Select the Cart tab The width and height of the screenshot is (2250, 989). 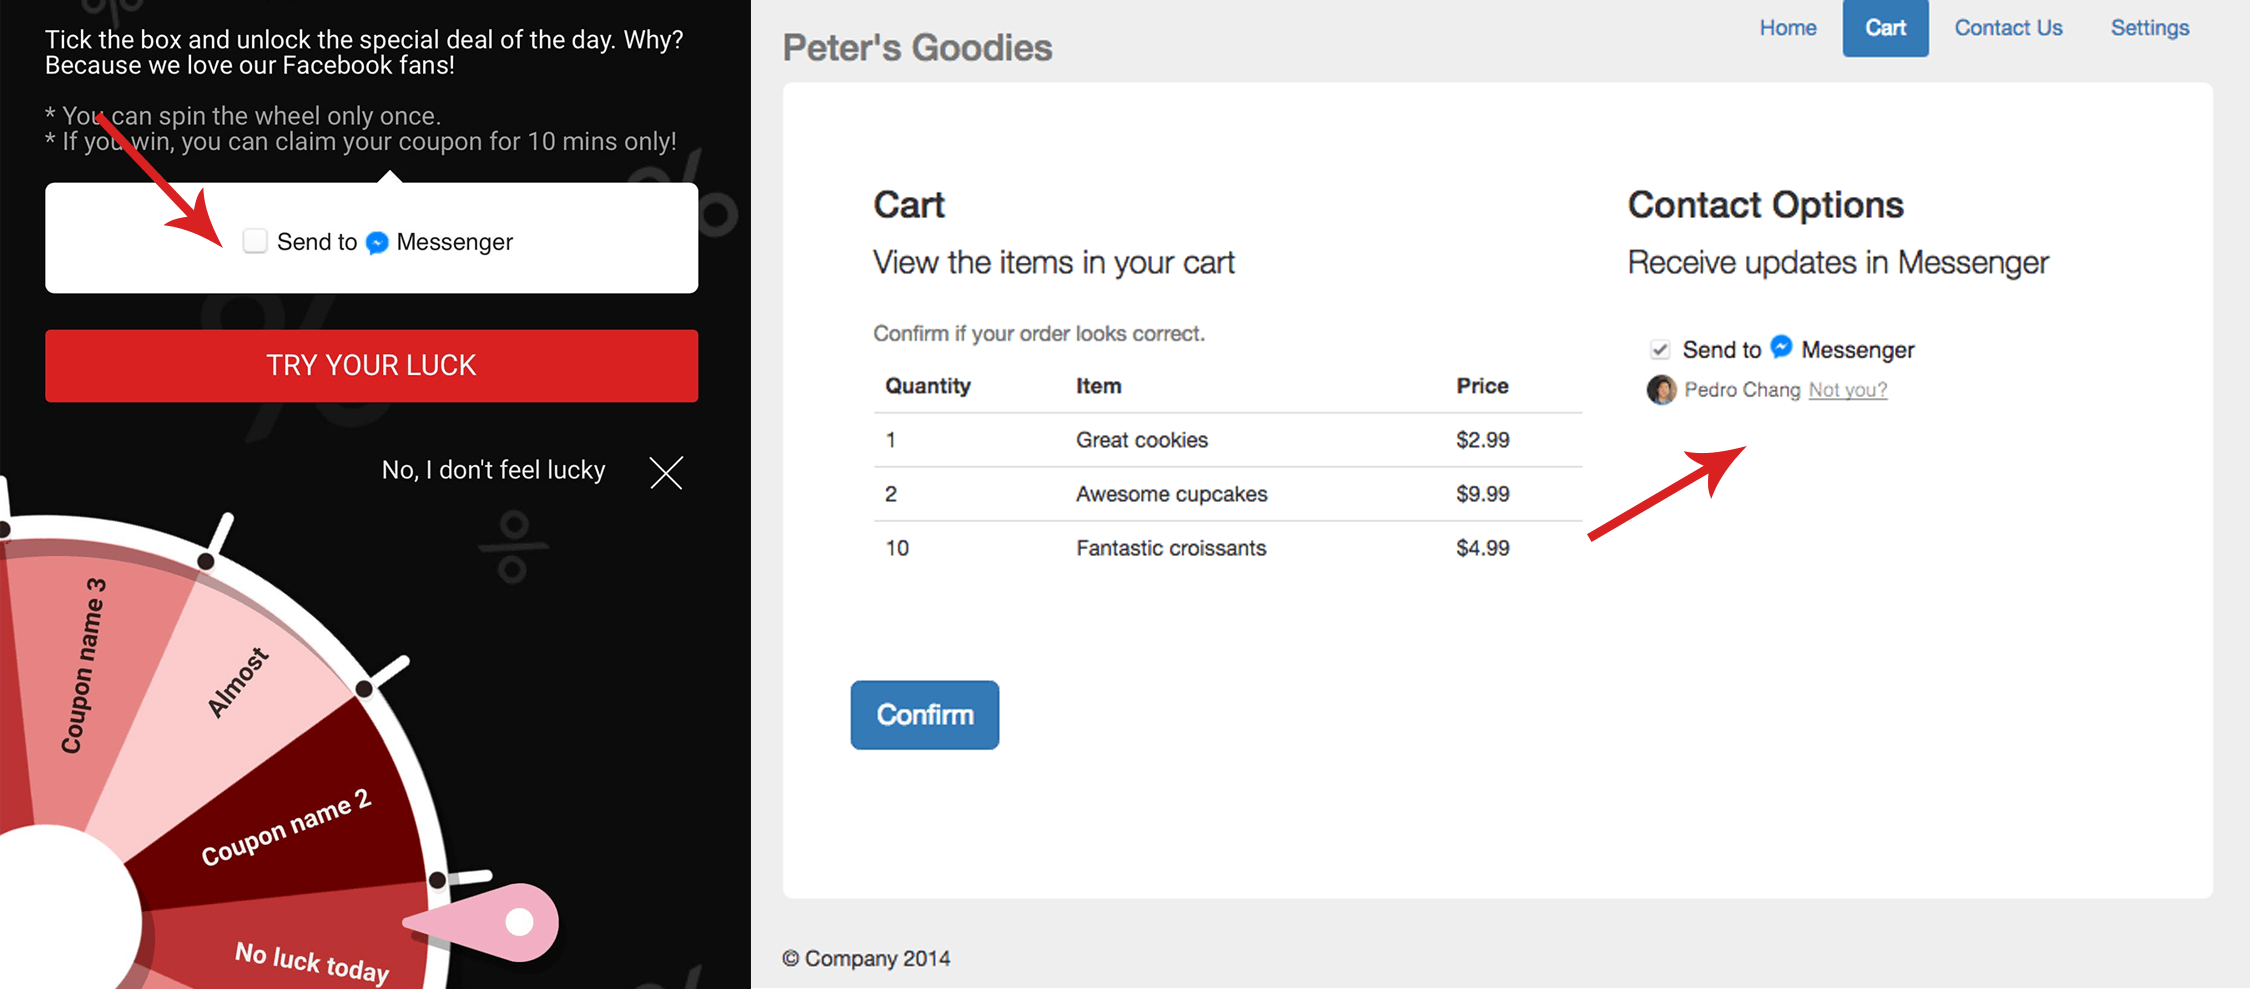(1885, 28)
